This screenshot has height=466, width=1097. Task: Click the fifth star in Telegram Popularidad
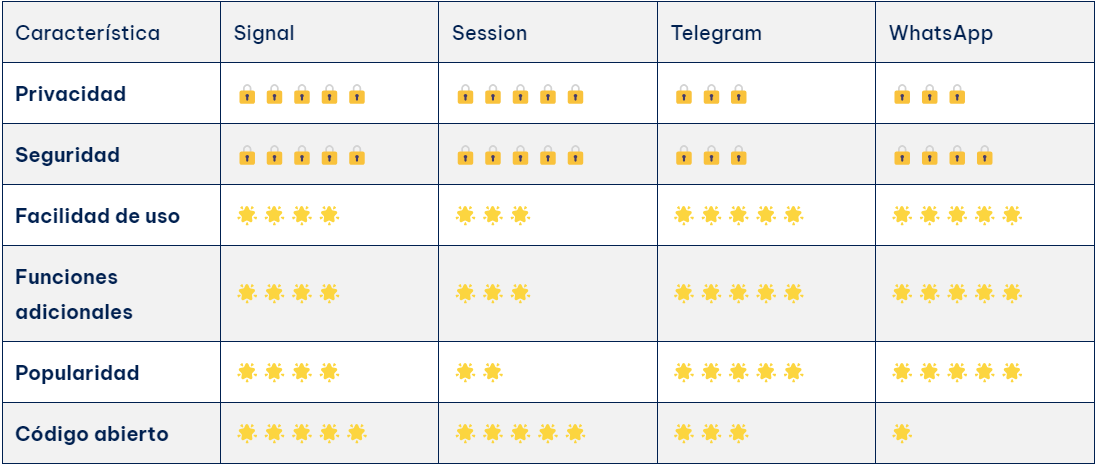pyautogui.click(x=793, y=372)
